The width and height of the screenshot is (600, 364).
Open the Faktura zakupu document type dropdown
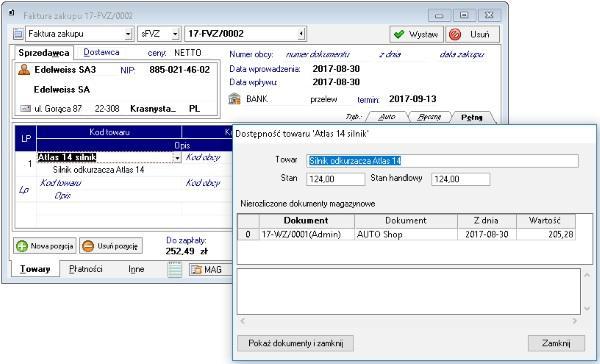(x=128, y=34)
